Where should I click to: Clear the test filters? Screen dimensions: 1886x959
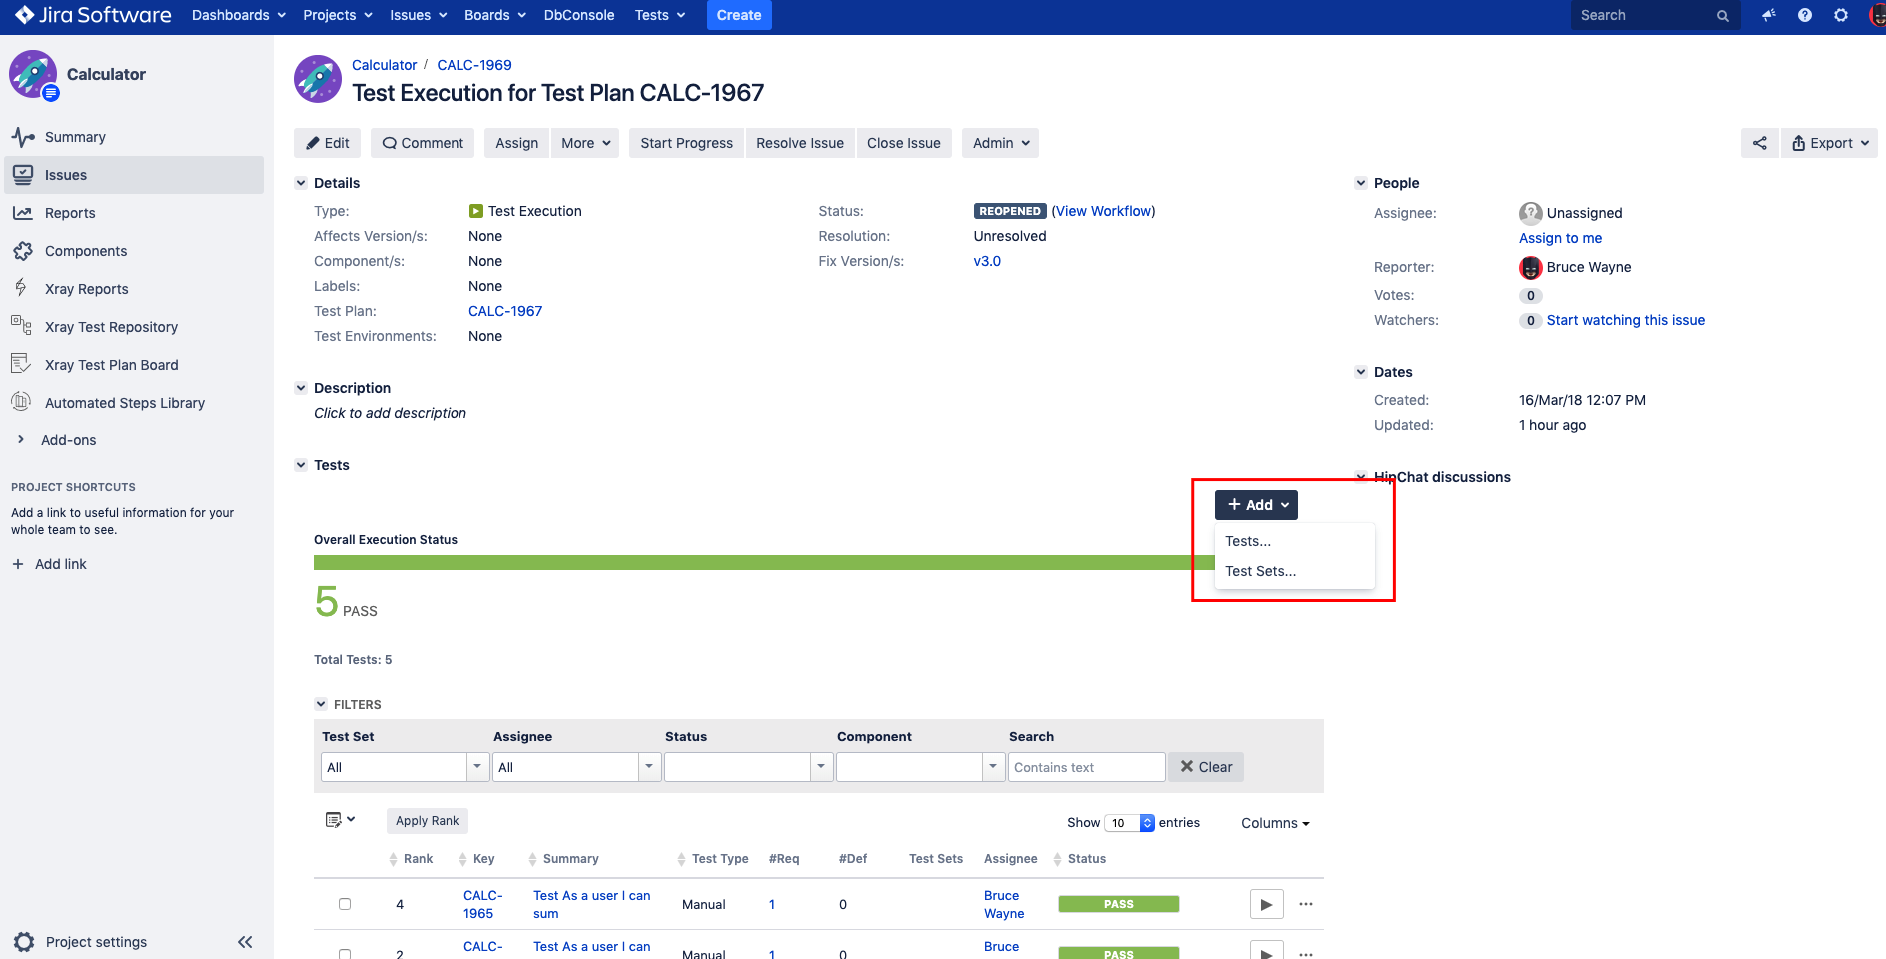pyautogui.click(x=1206, y=767)
